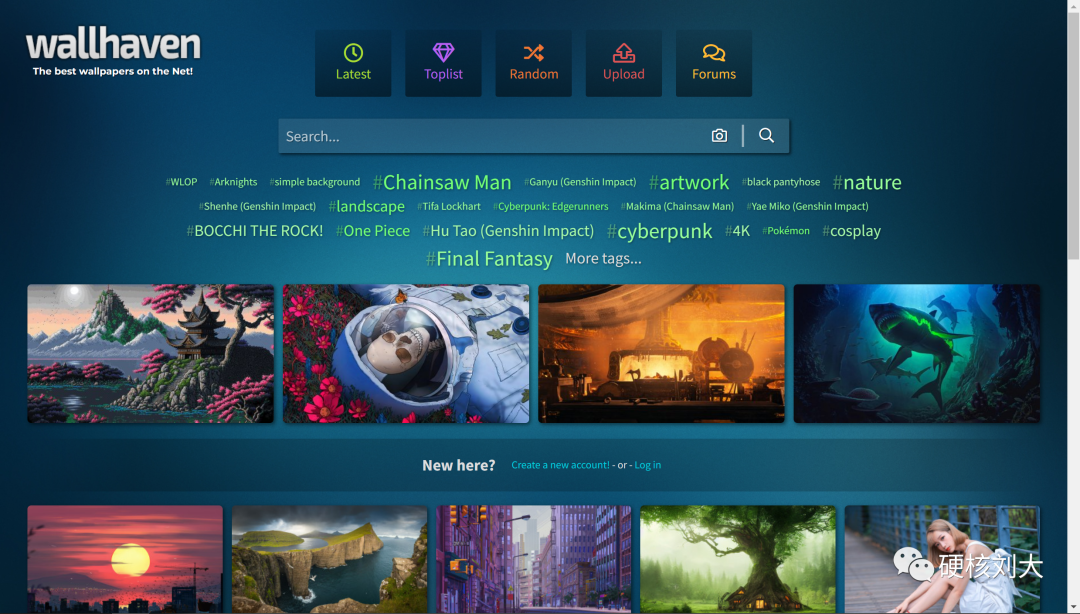Screen dimensions: 1080x614
Task: Open the #Chainsaw Man tag
Action: tap(442, 182)
